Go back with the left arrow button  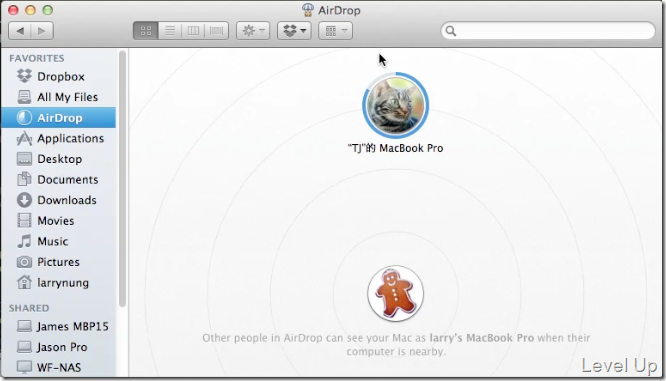click(20, 31)
